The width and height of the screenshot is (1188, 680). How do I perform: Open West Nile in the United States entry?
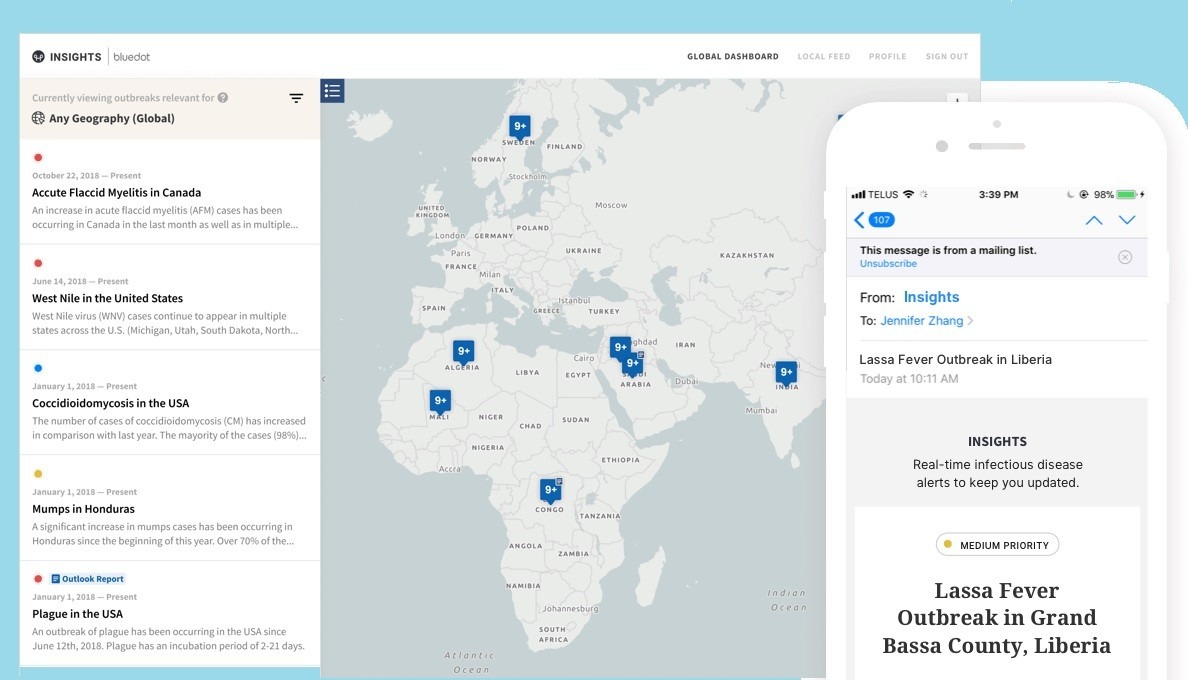pos(170,297)
